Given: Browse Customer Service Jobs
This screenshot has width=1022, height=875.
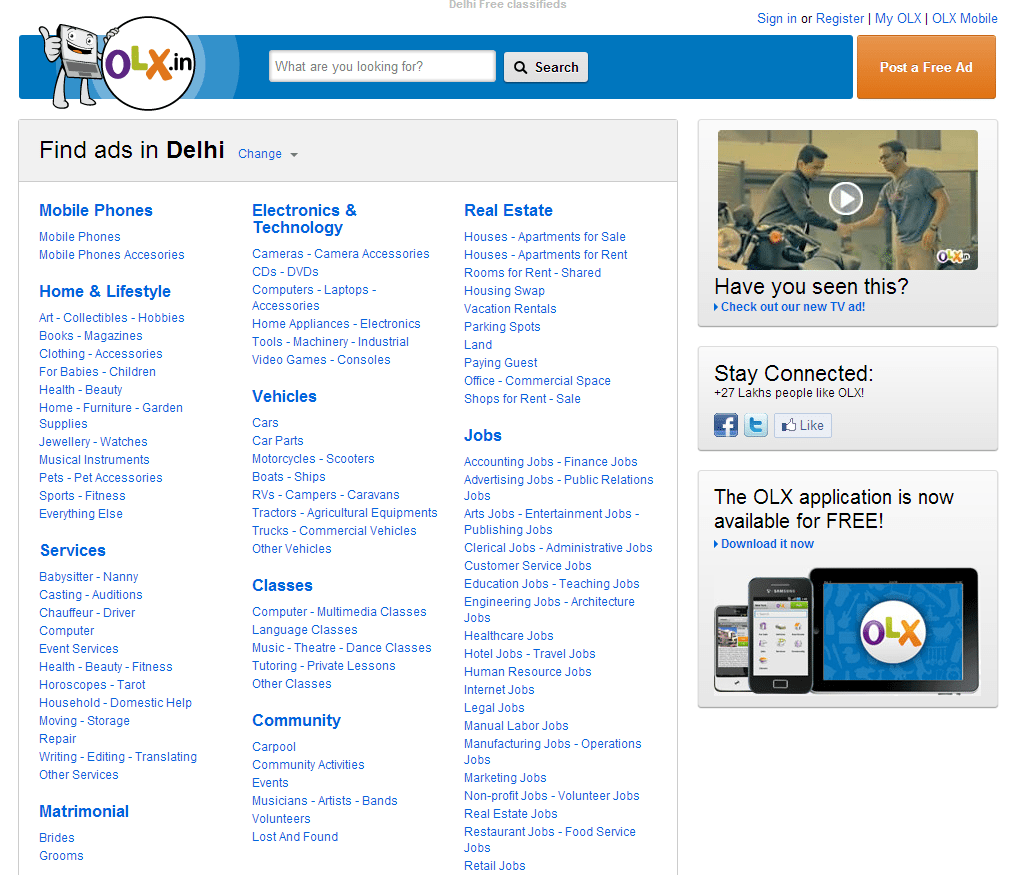Looking at the screenshot, I should point(528,566).
